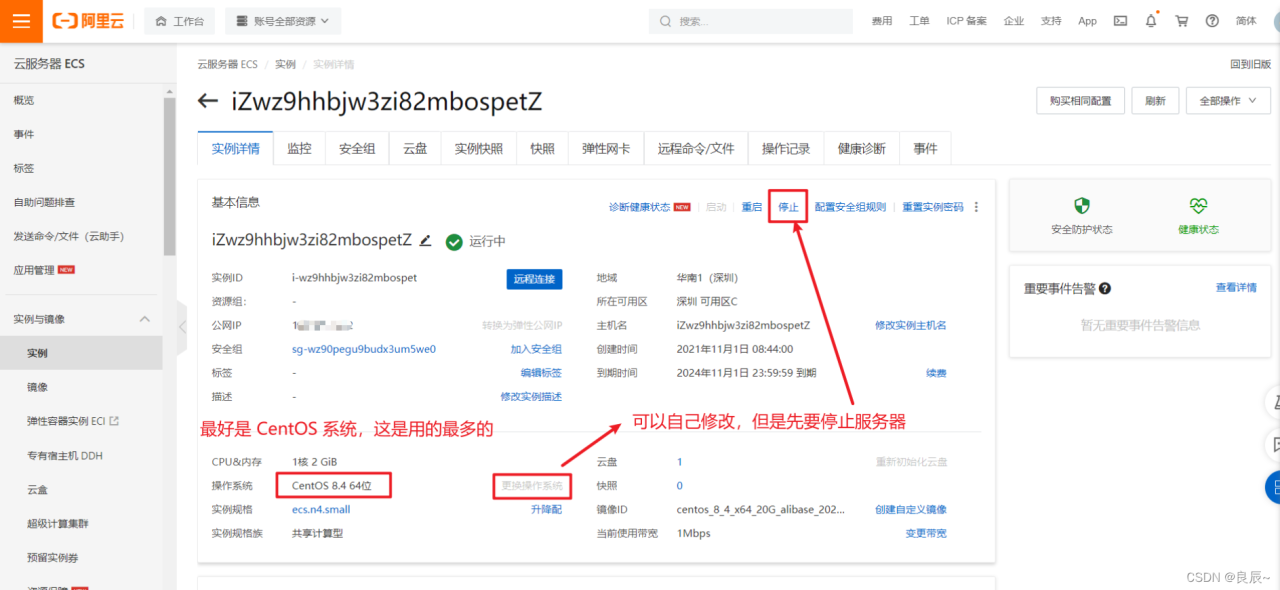The width and height of the screenshot is (1280, 590).
Task: Click the 续费 renew link
Action: pyautogui.click(x=936, y=373)
